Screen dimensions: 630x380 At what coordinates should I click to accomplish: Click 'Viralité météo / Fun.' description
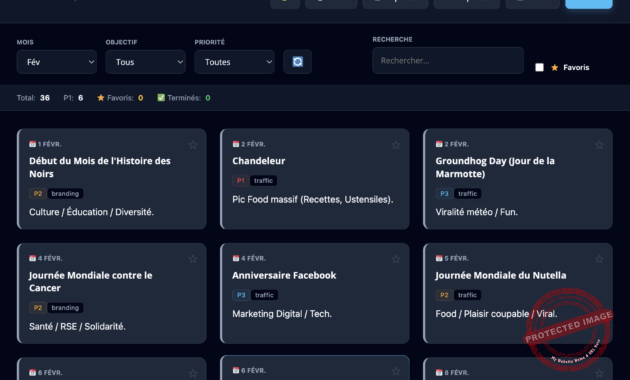[x=477, y=212]
